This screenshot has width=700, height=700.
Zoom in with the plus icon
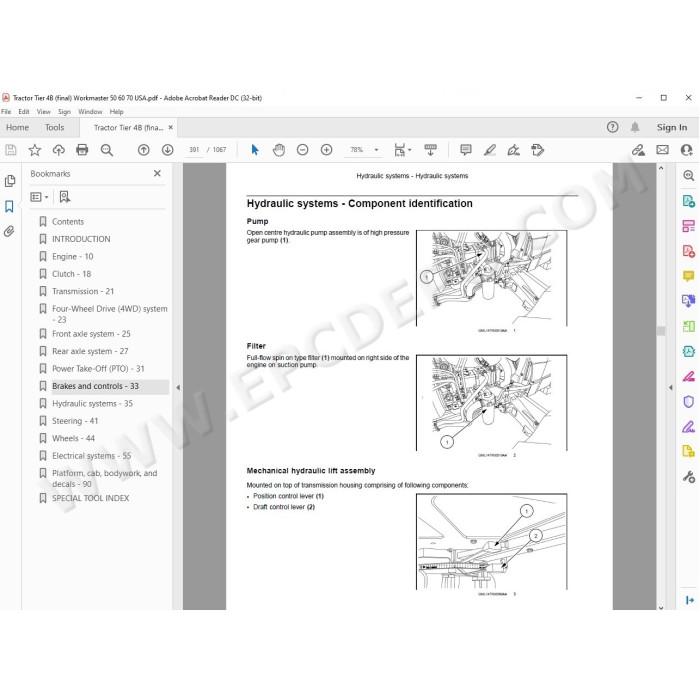(x=327, y=150)
